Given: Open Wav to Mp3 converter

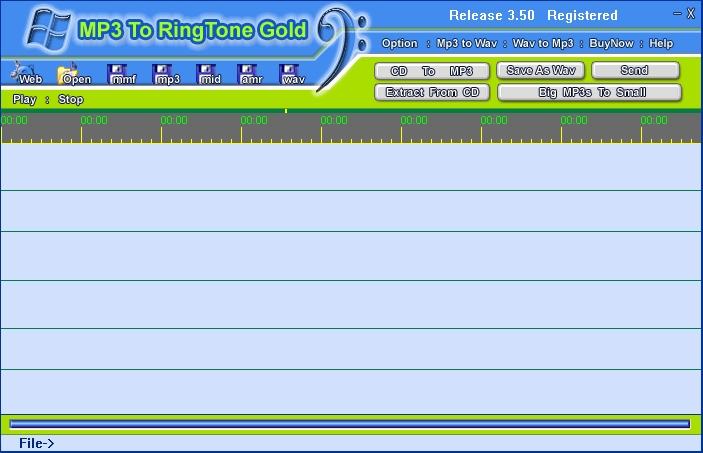Looking at the screenshot, I should click(543, 44).
